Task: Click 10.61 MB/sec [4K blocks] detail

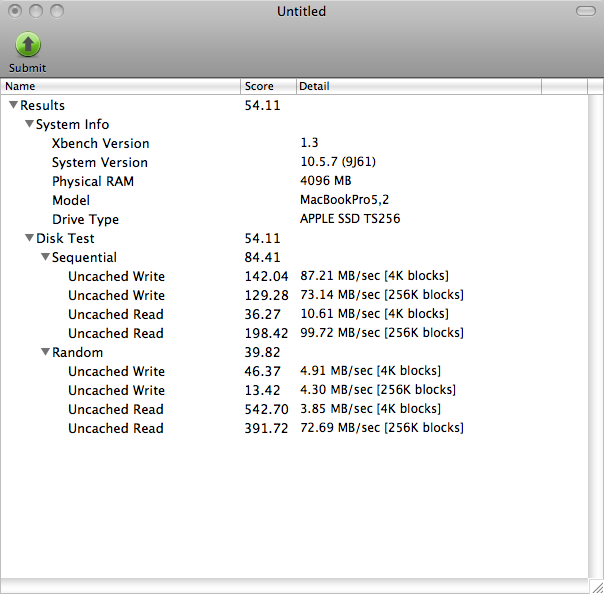Action: (374, 314)
